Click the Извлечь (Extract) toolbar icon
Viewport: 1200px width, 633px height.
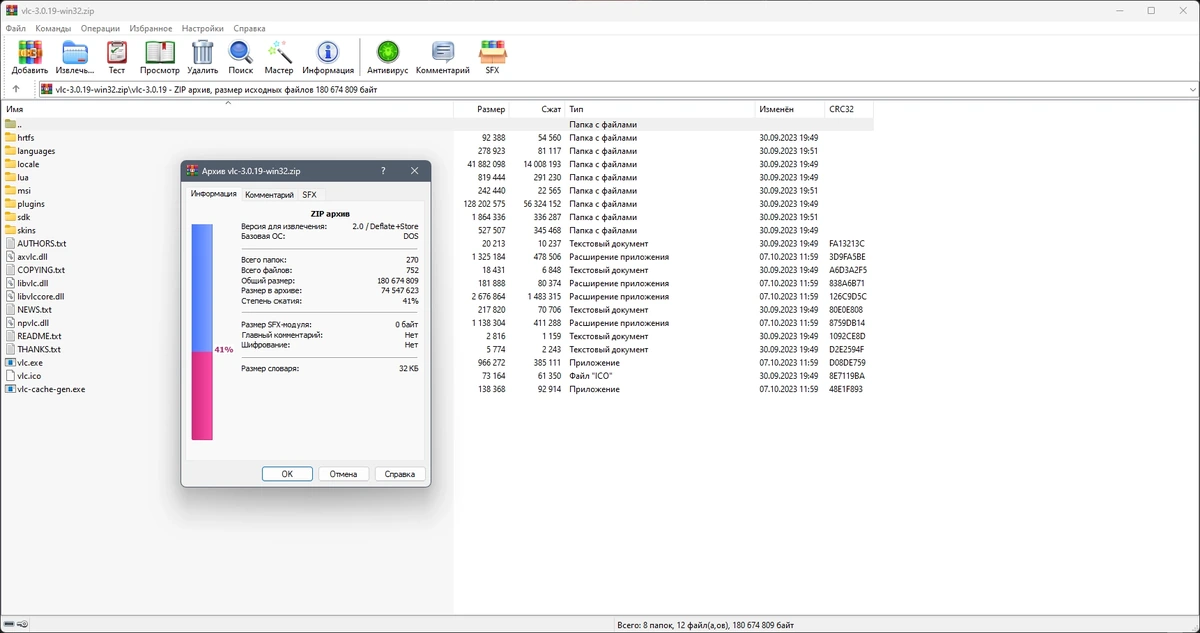point(75,52)
